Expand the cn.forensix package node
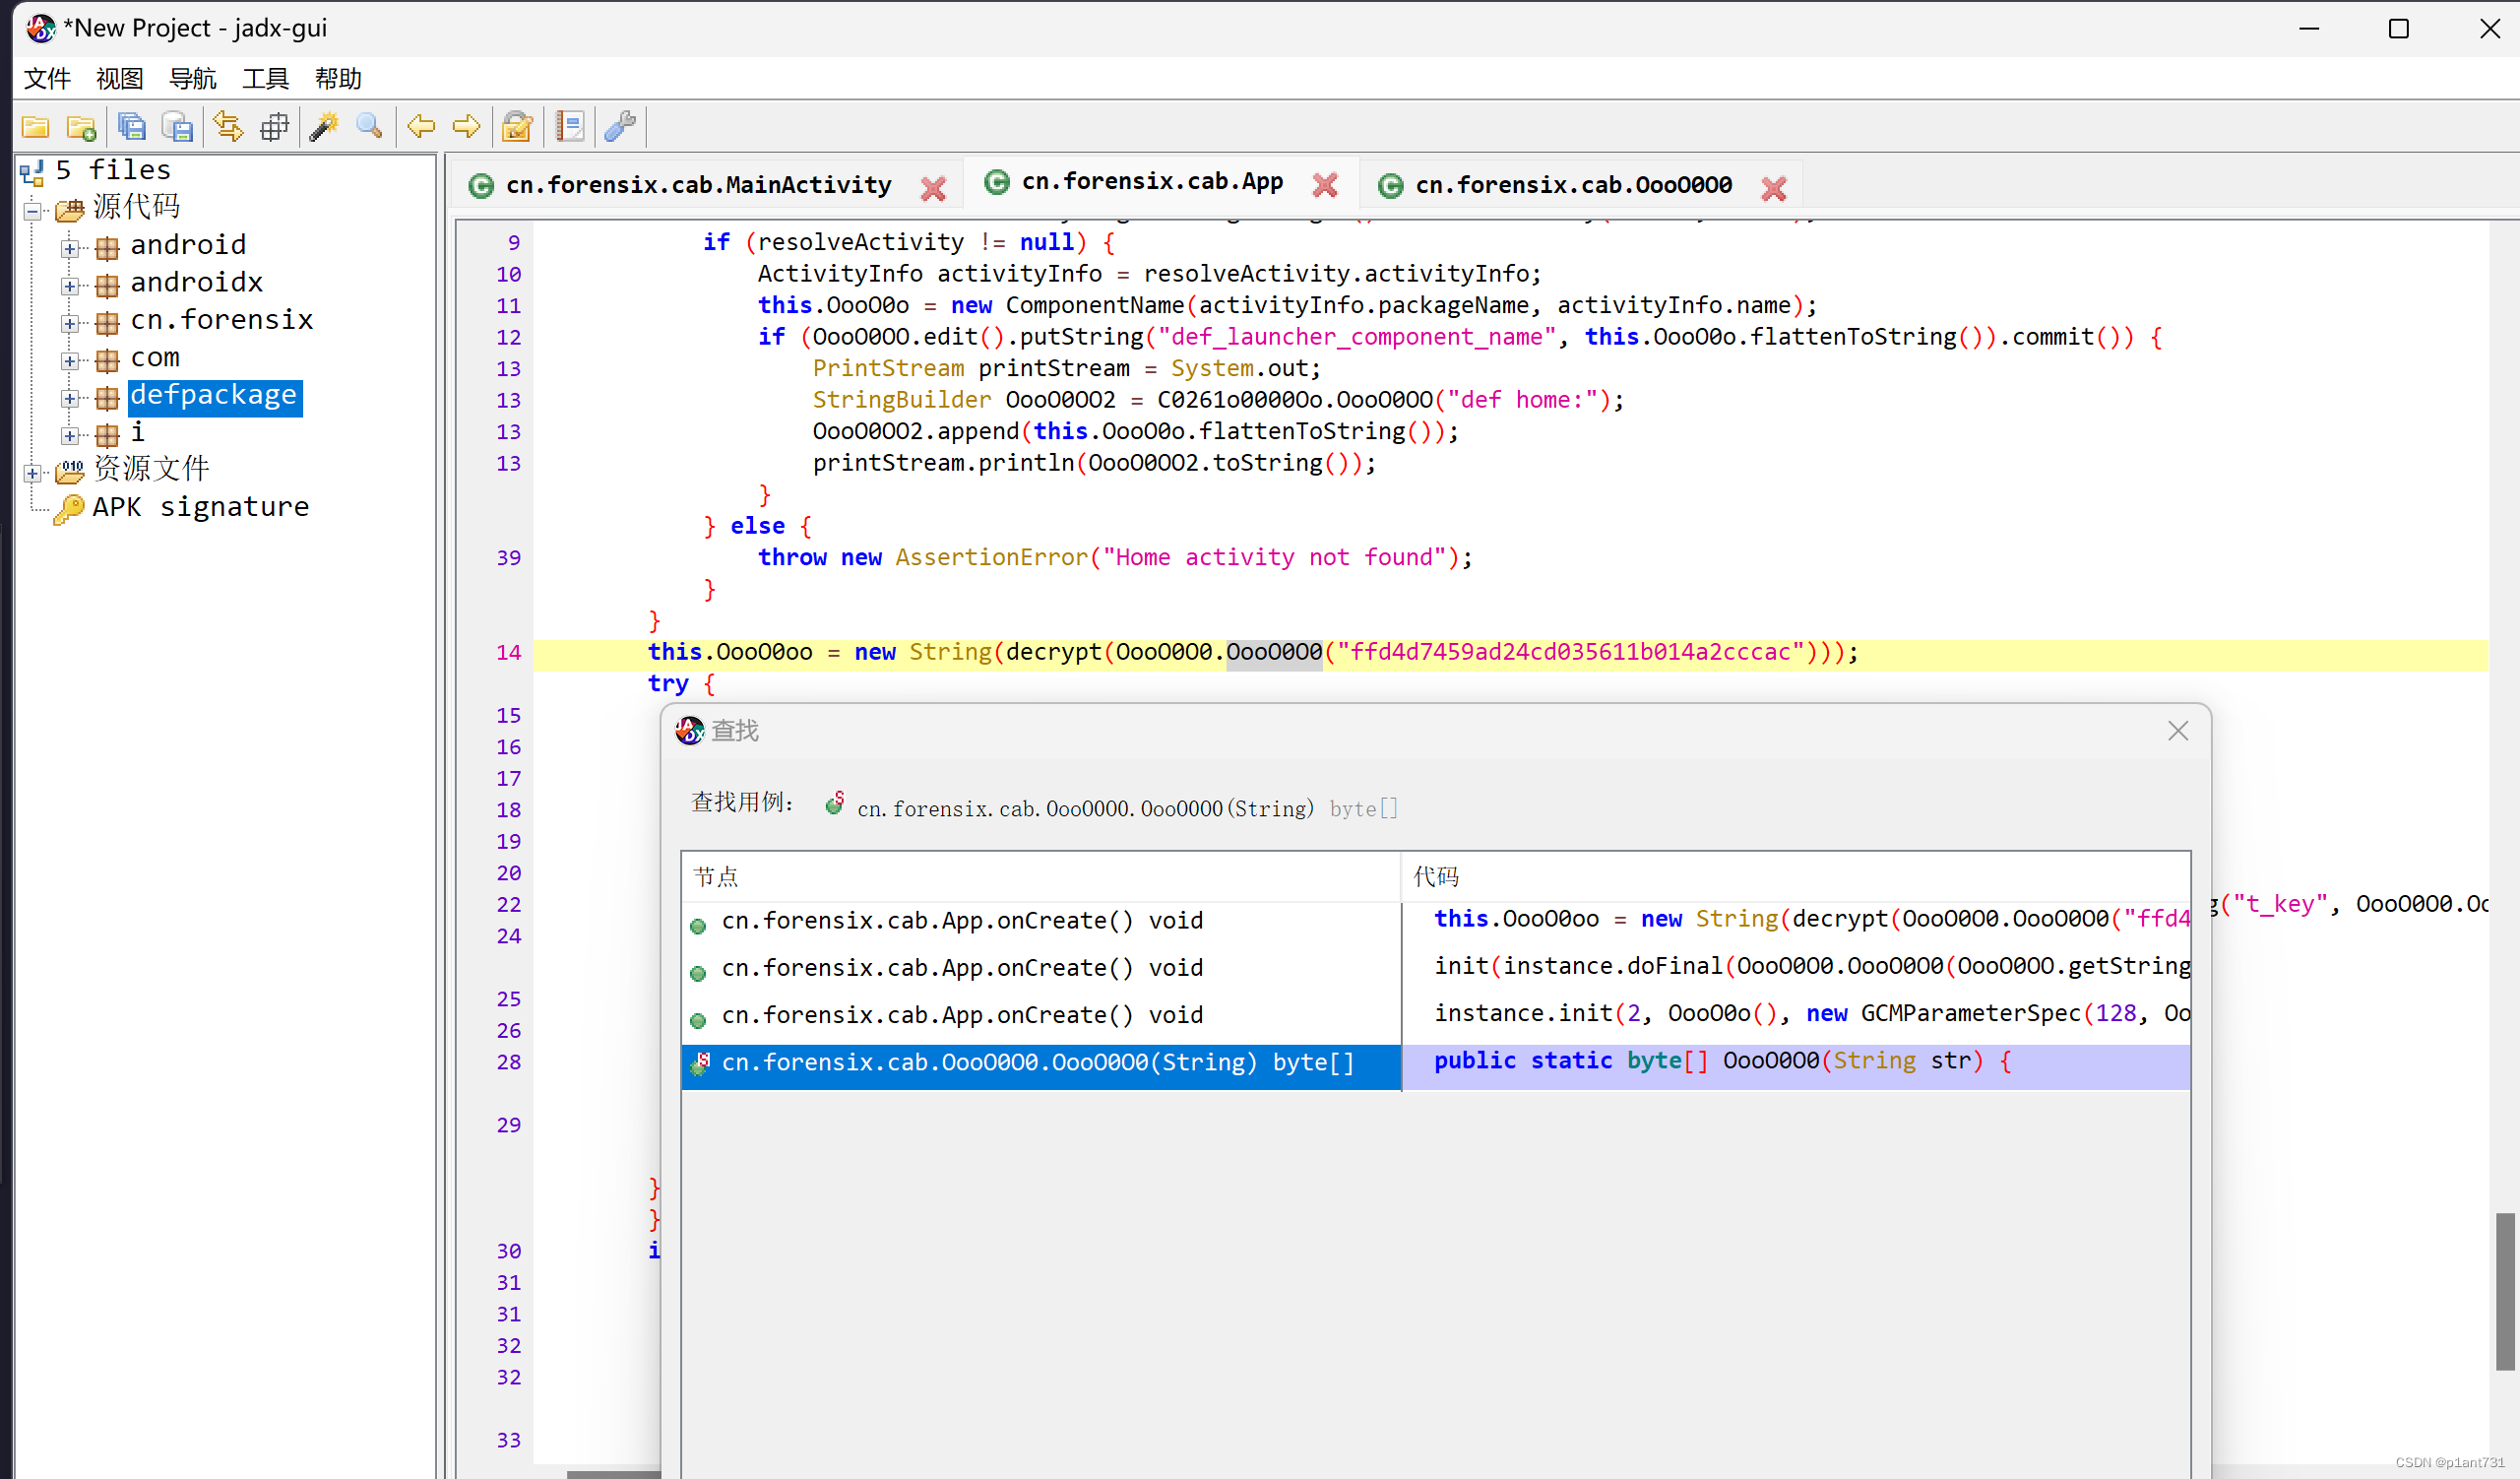This screenshot has height=1479, width=2520. [70, 323]
